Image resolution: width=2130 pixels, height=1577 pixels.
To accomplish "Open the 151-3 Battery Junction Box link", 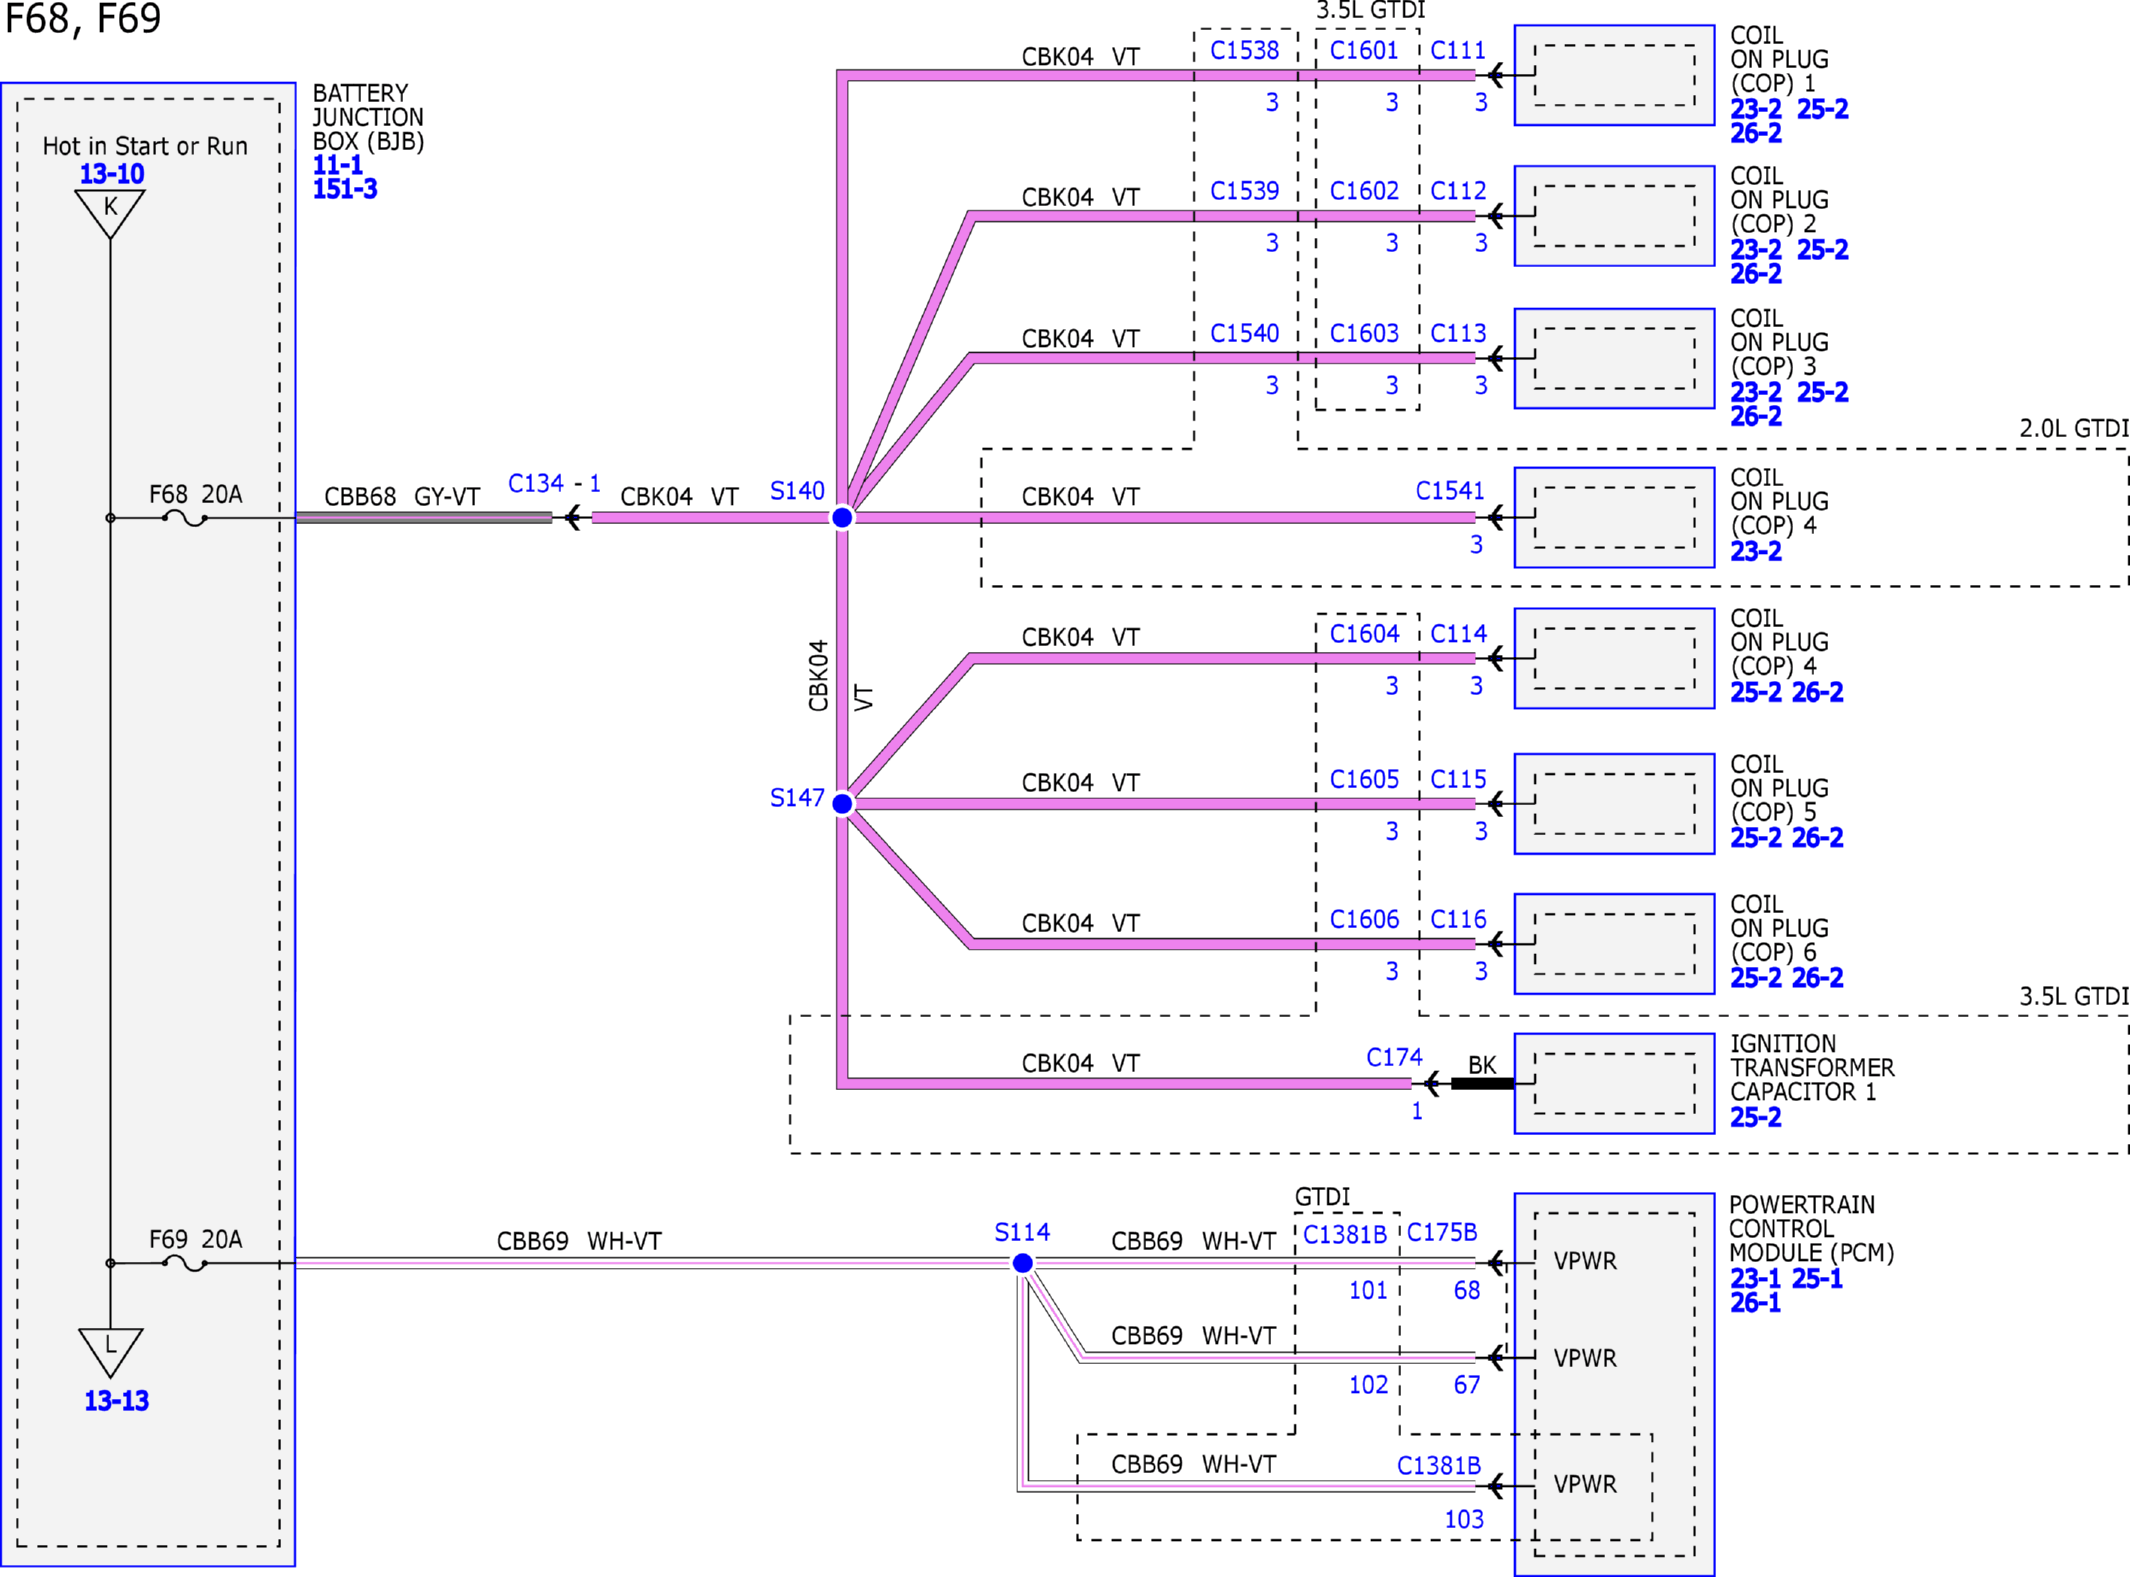I will pos(345,189).
